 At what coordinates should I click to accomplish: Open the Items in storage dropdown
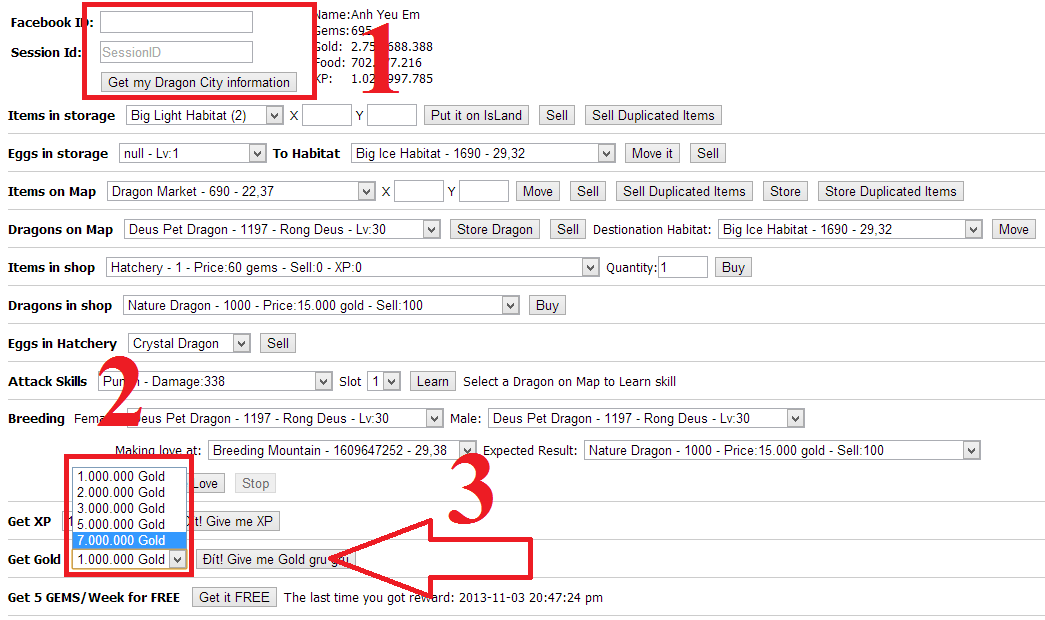tap(205, 115)
